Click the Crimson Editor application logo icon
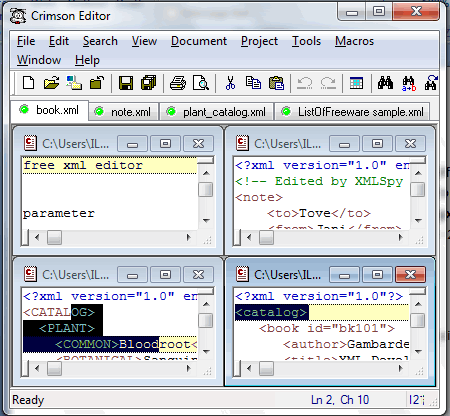450x416 pixels. [18, 16]
